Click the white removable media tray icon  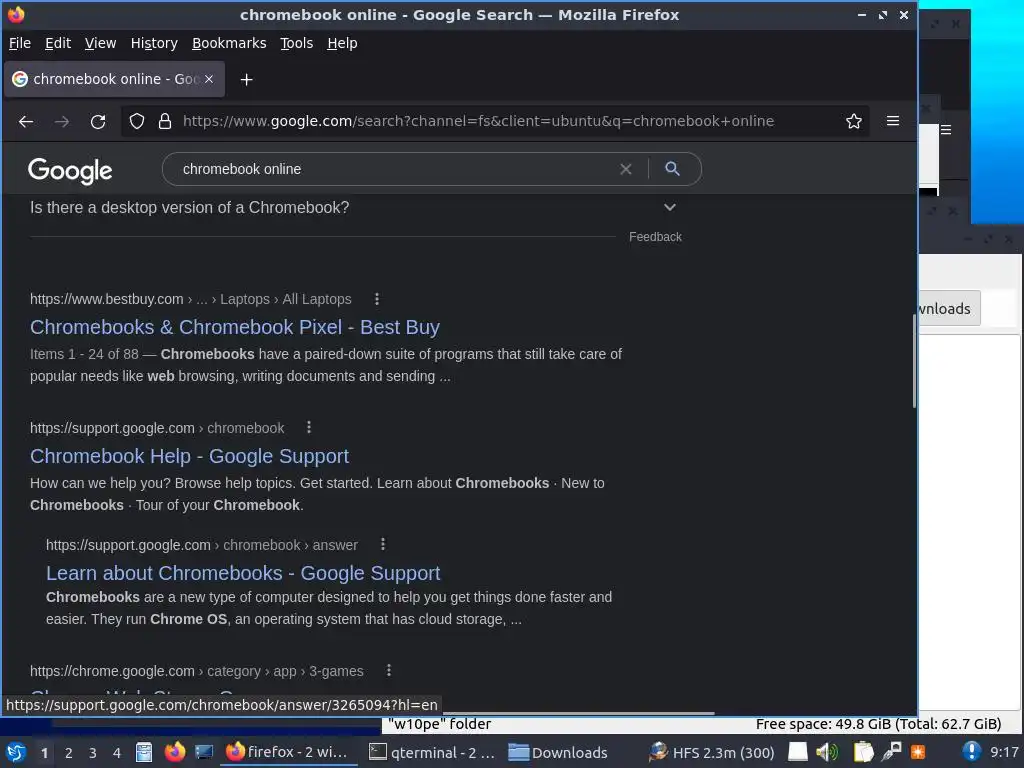(x=798, y=752)
